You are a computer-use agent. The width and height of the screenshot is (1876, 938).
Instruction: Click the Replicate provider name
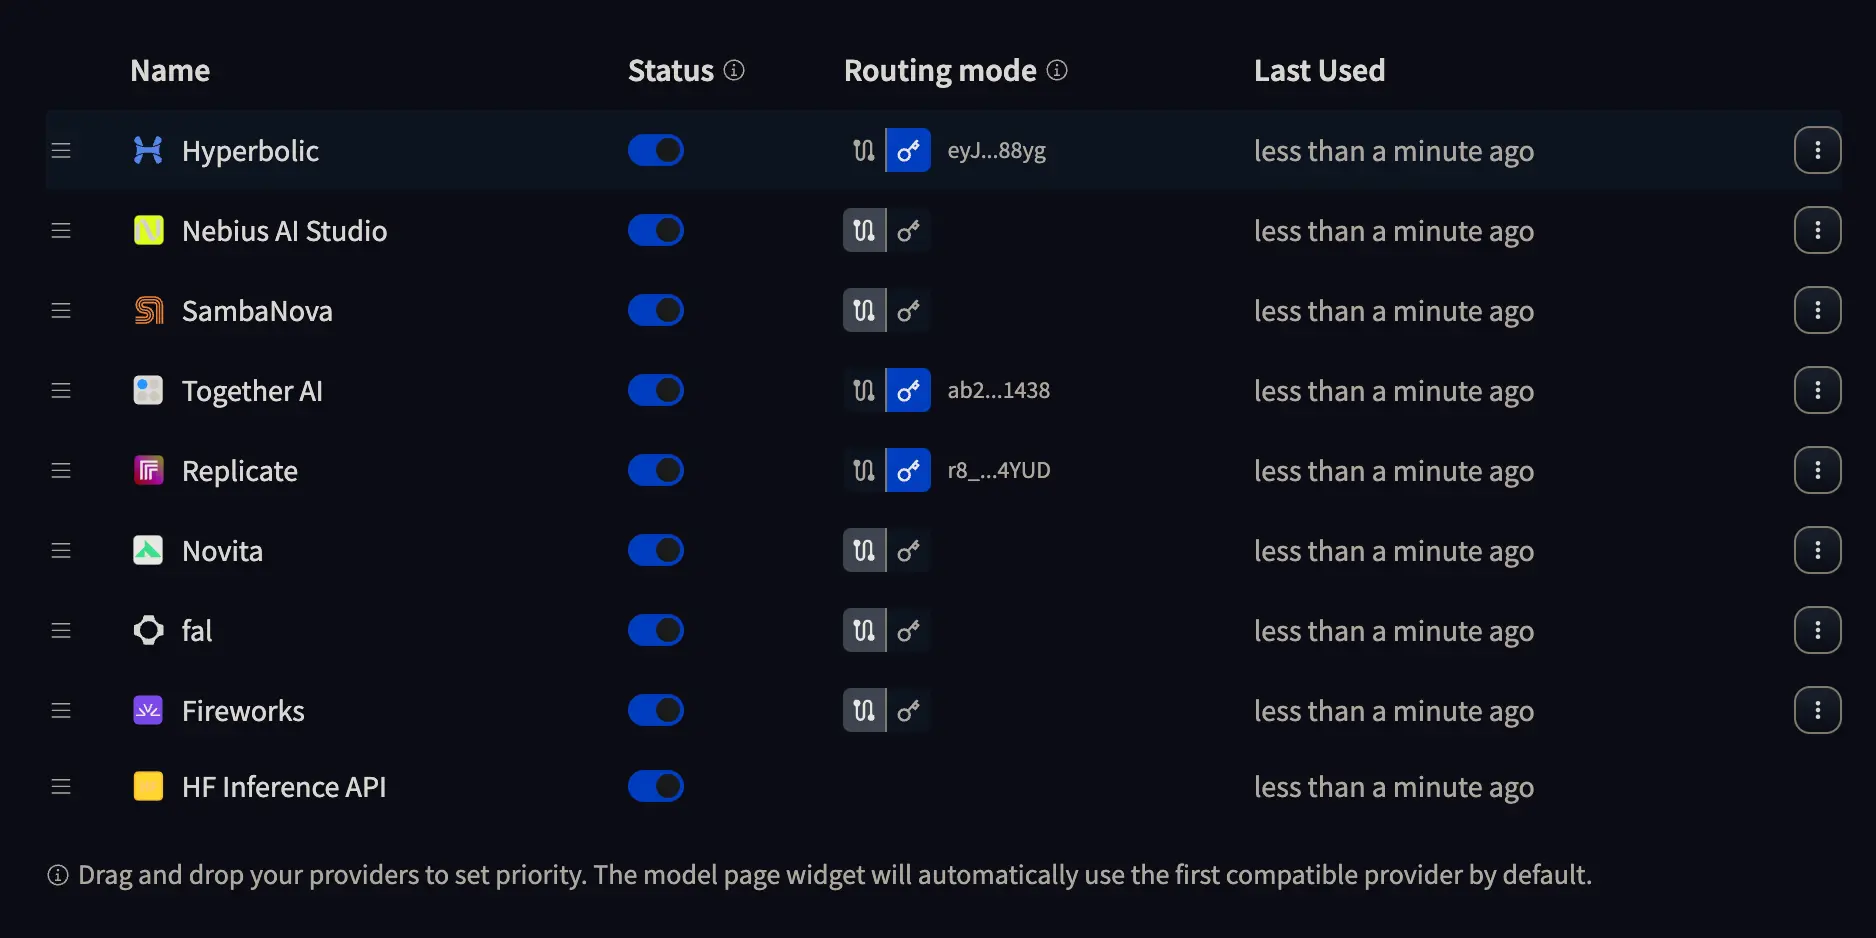point(240,471)
